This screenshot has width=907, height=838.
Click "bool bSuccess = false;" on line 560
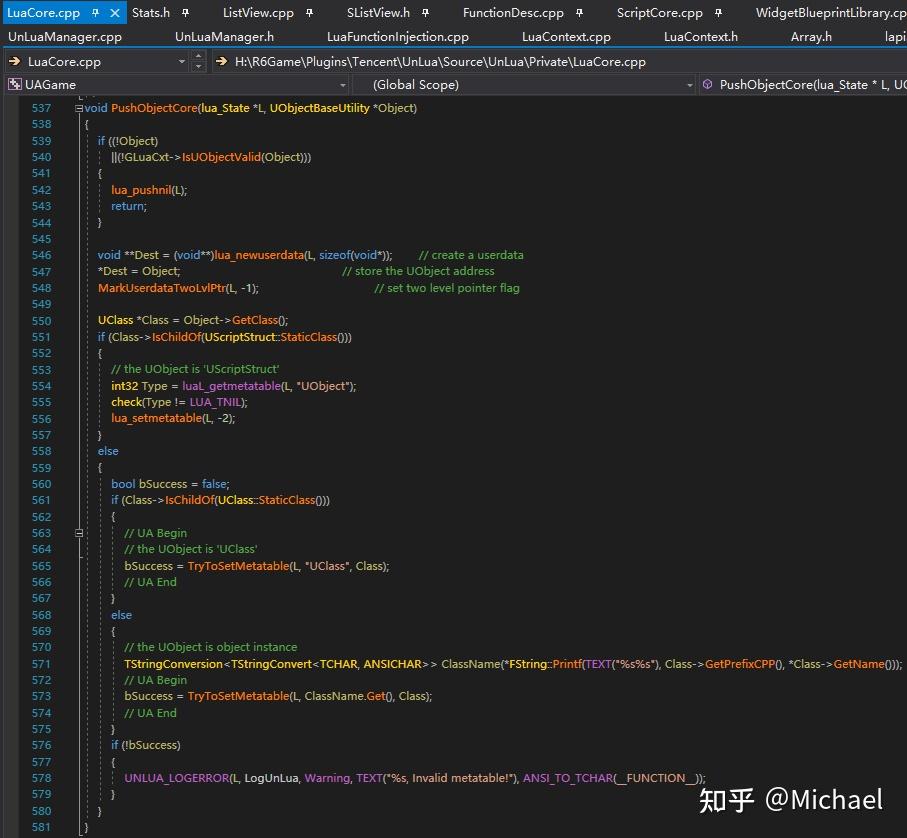pos(170,484)
